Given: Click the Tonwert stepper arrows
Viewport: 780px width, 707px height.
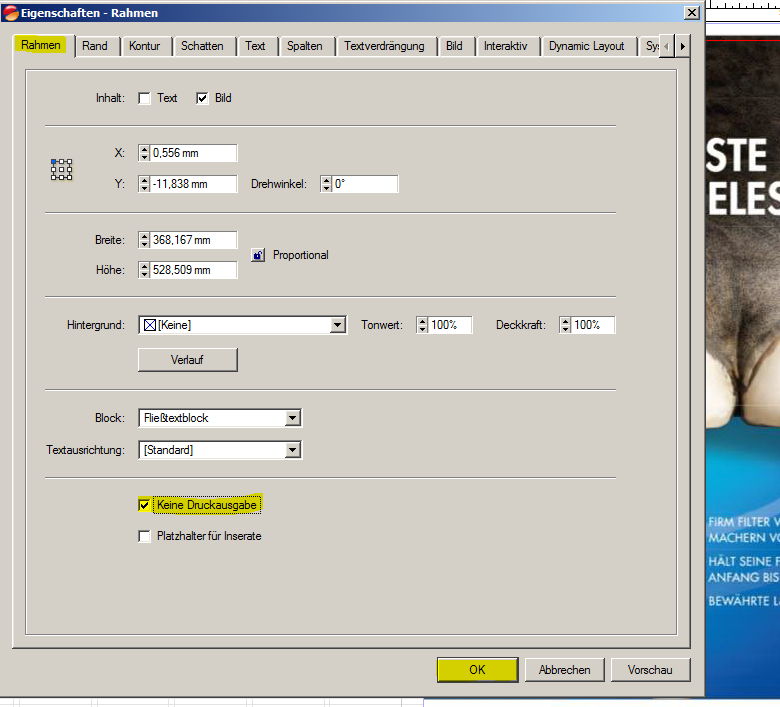Looking at the screenshot, I should point(422,325).
